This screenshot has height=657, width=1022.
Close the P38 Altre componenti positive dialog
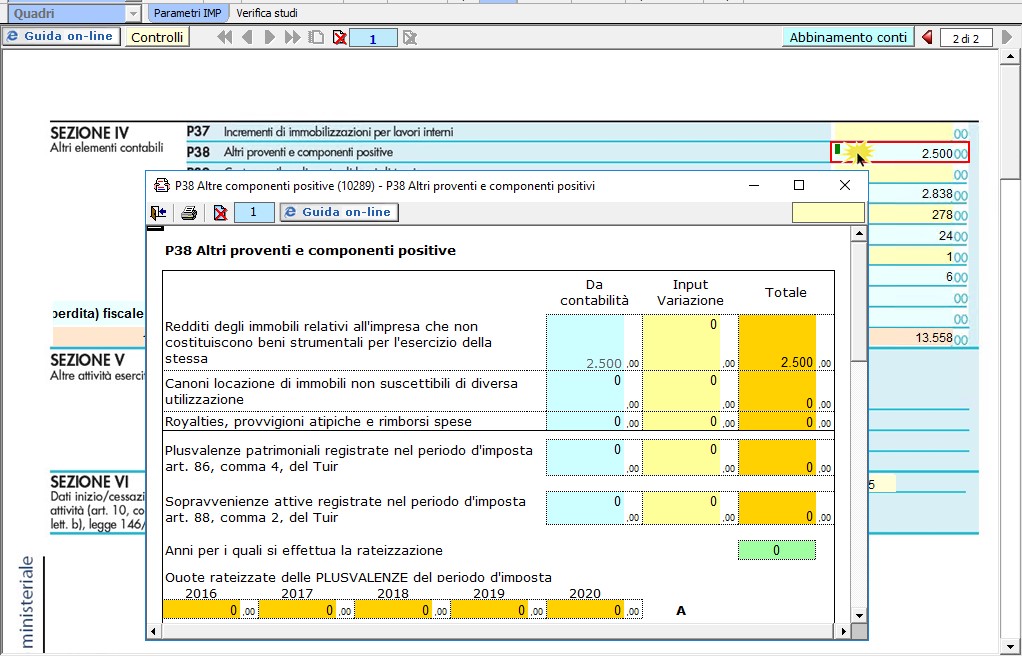[845, 185]
